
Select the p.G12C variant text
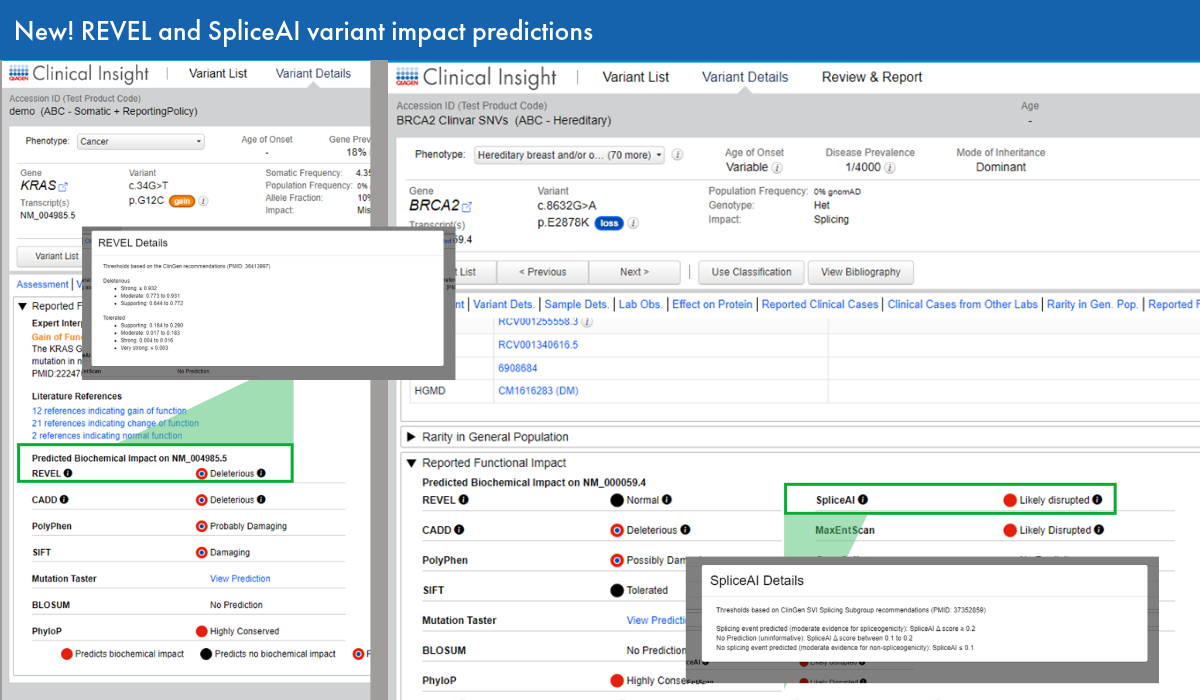146,201
